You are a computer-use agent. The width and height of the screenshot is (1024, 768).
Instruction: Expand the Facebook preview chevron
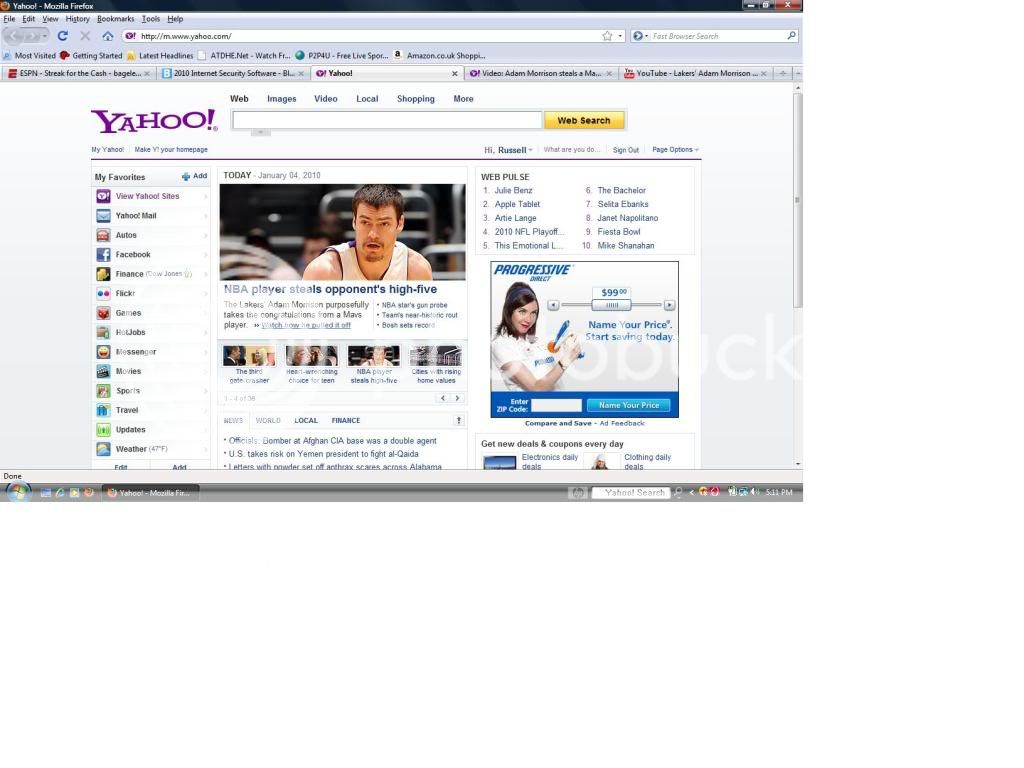(x=206, y=255)
